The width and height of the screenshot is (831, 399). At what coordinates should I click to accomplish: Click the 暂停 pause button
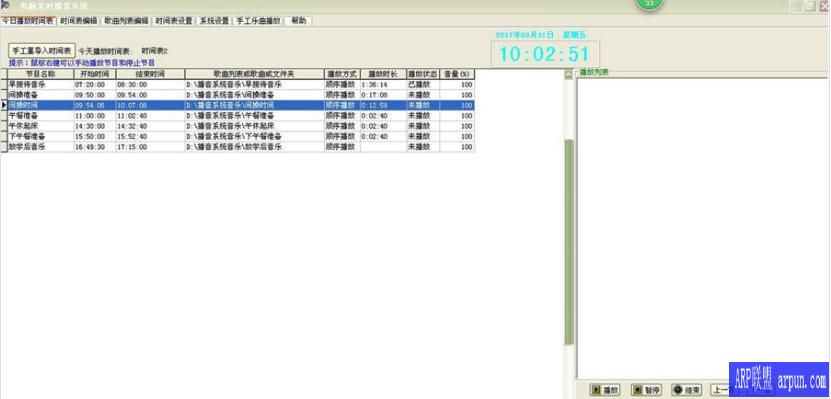coord(647,389)
